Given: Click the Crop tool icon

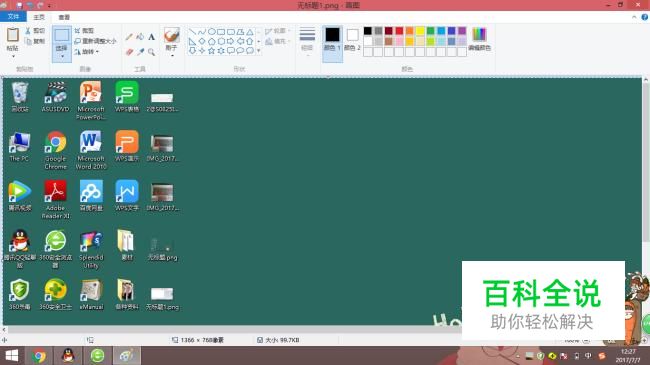Looking at the screenshot, I should 78,31.
